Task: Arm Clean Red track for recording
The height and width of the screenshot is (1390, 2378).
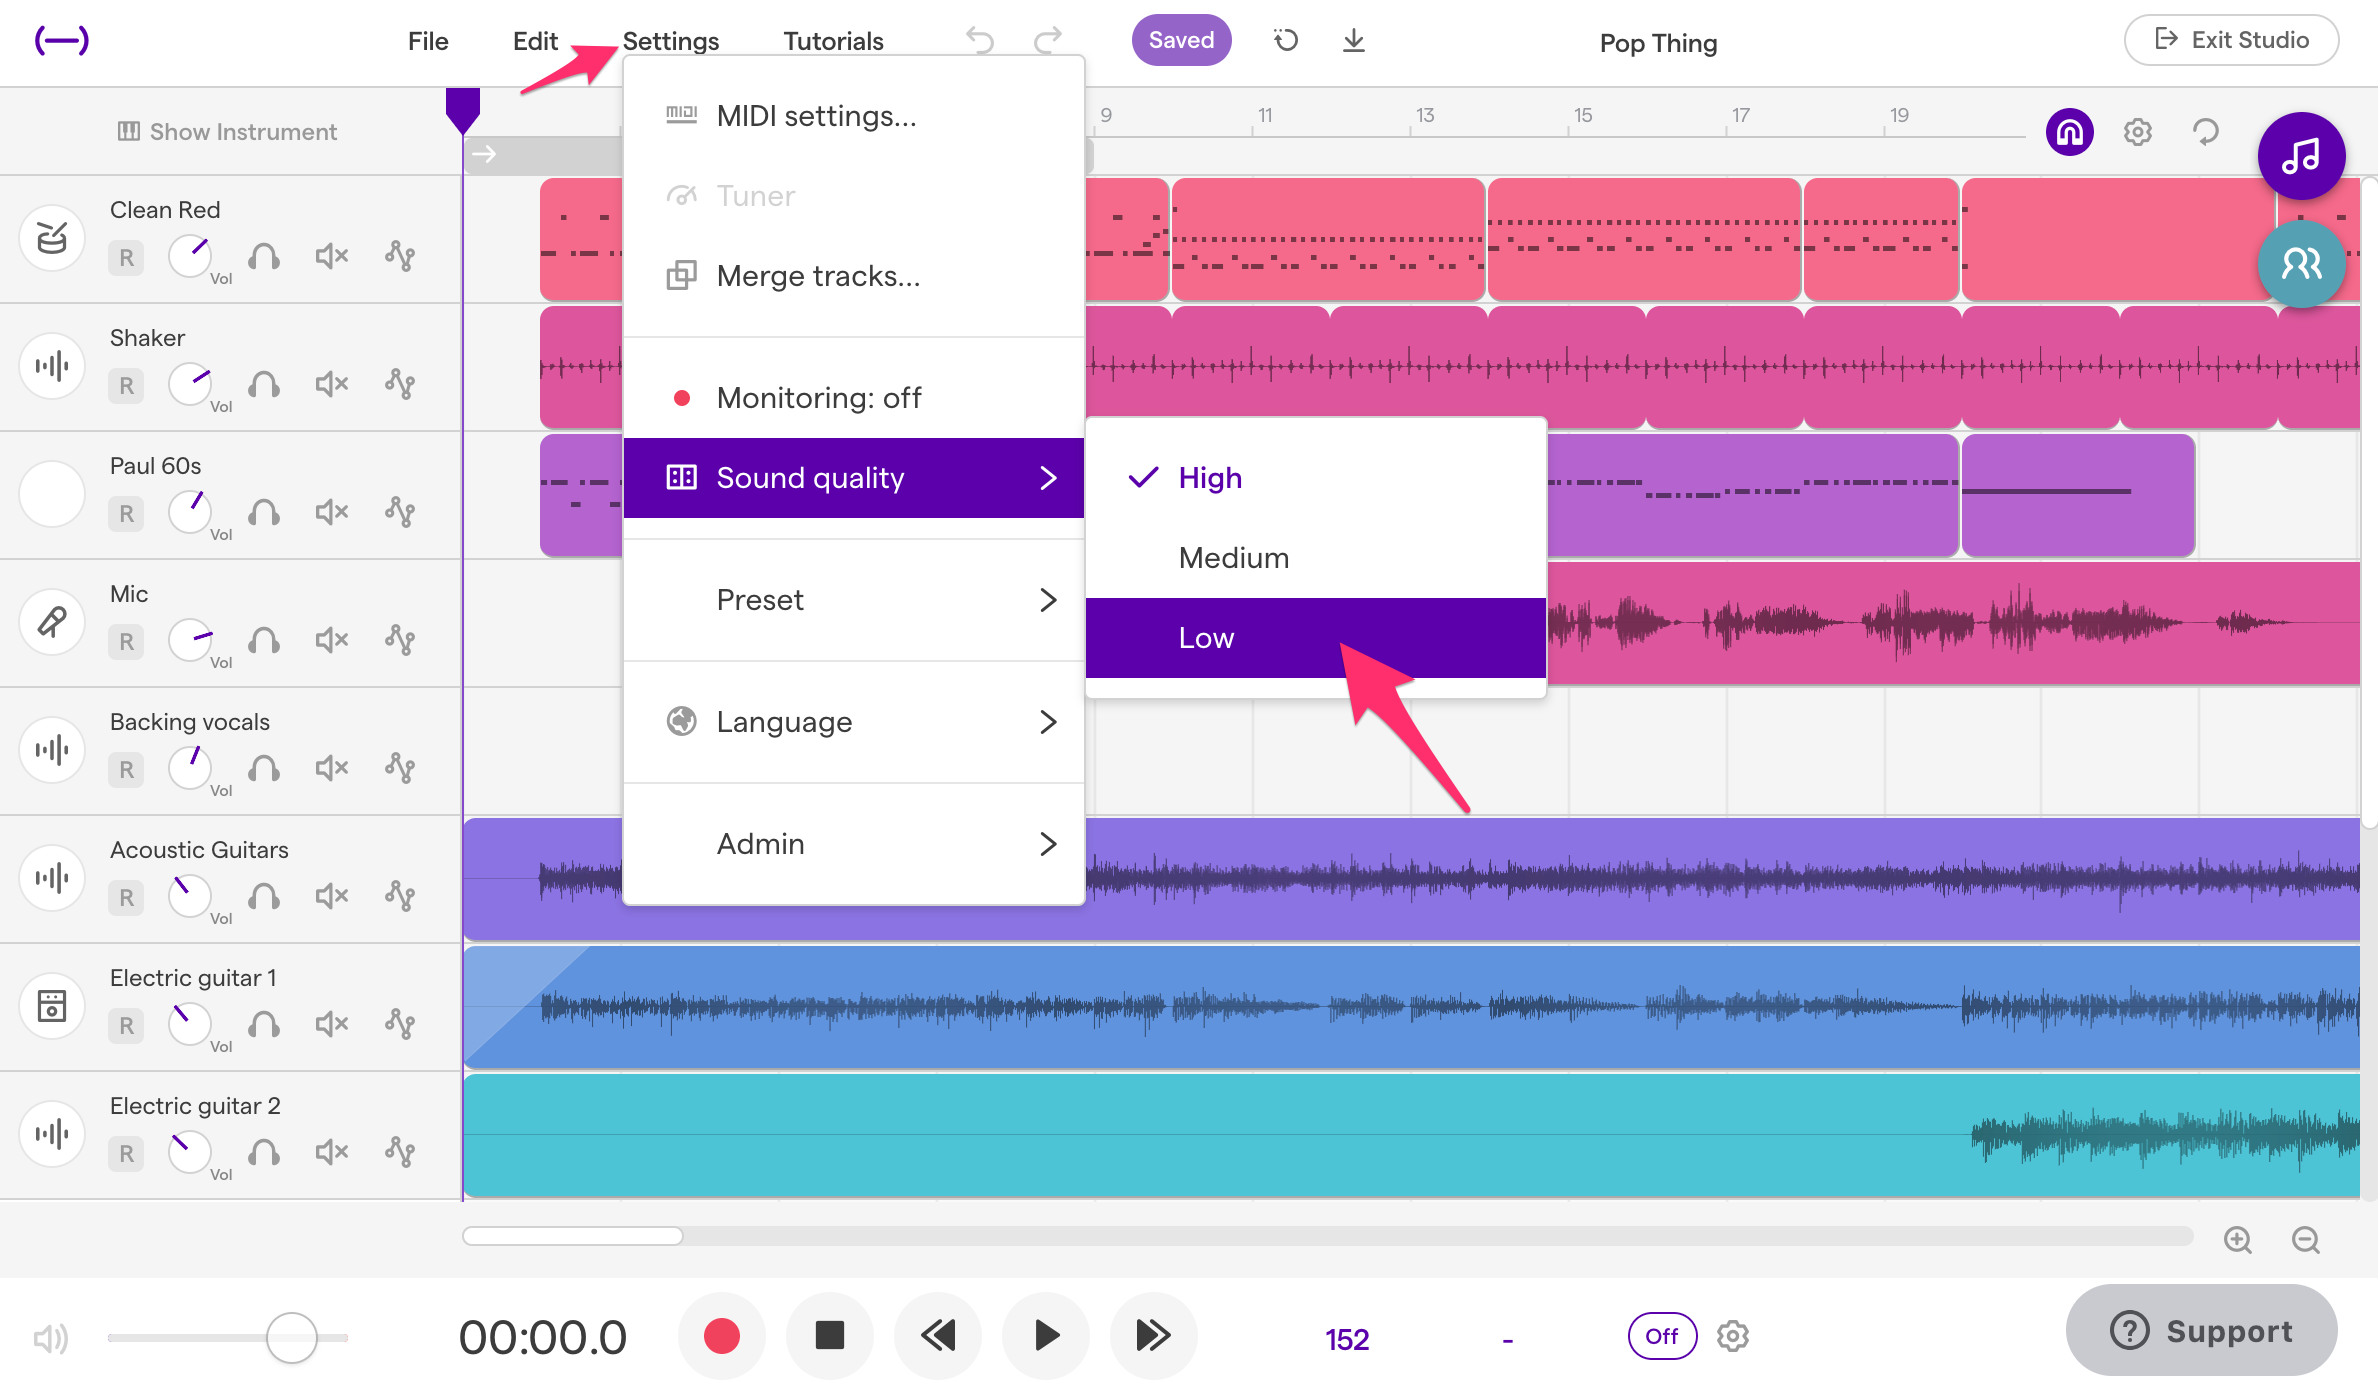Action: click(x=126, y=258)
